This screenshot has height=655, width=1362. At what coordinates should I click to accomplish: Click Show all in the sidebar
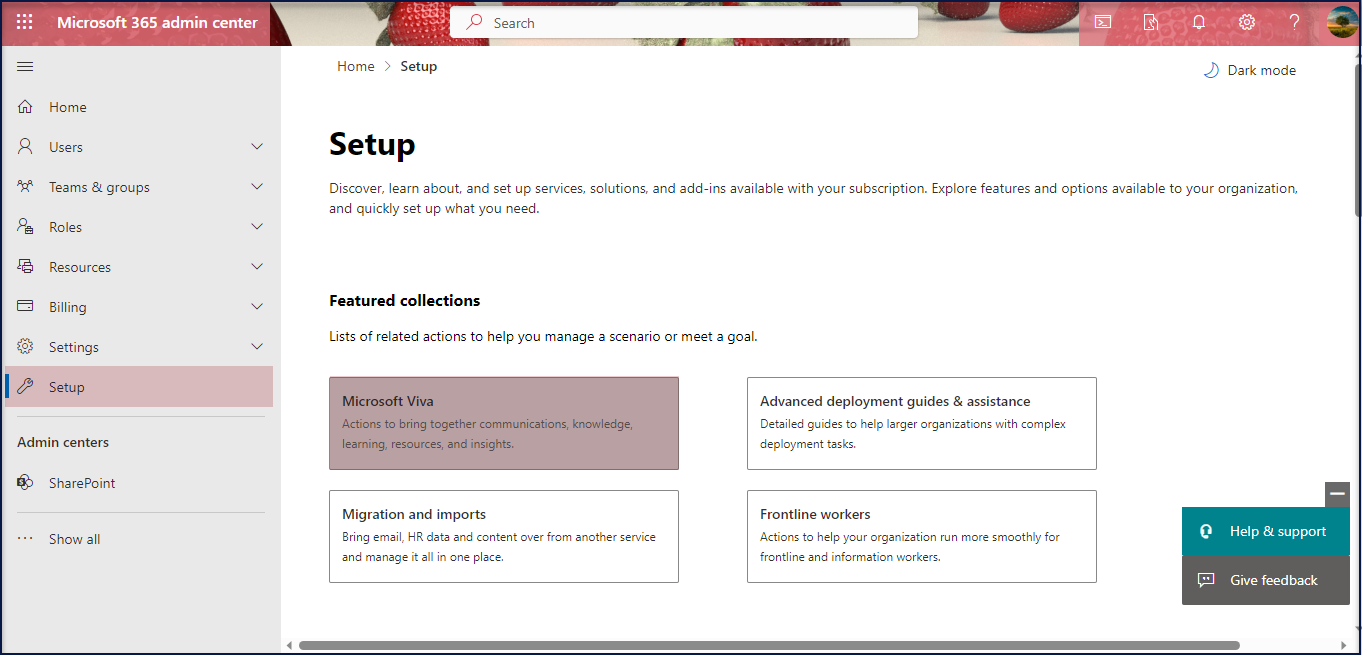point(73,538)
